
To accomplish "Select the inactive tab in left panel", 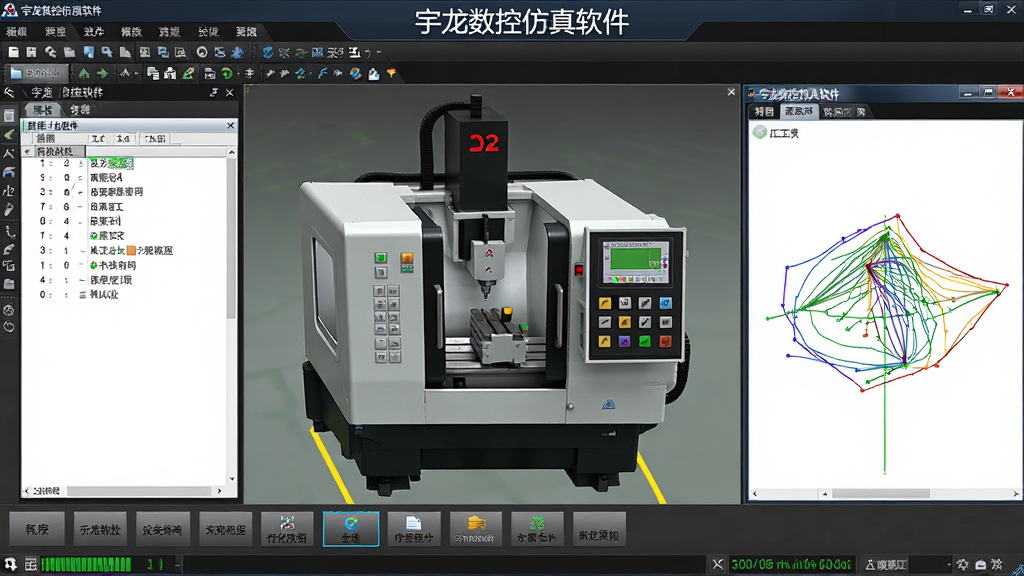I will (x=80, y=110).
